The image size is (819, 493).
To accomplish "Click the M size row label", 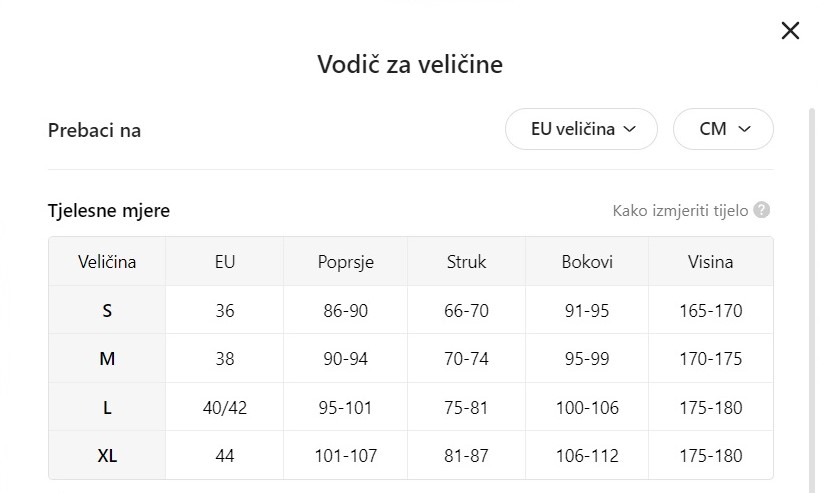I will tap(107, 358).
